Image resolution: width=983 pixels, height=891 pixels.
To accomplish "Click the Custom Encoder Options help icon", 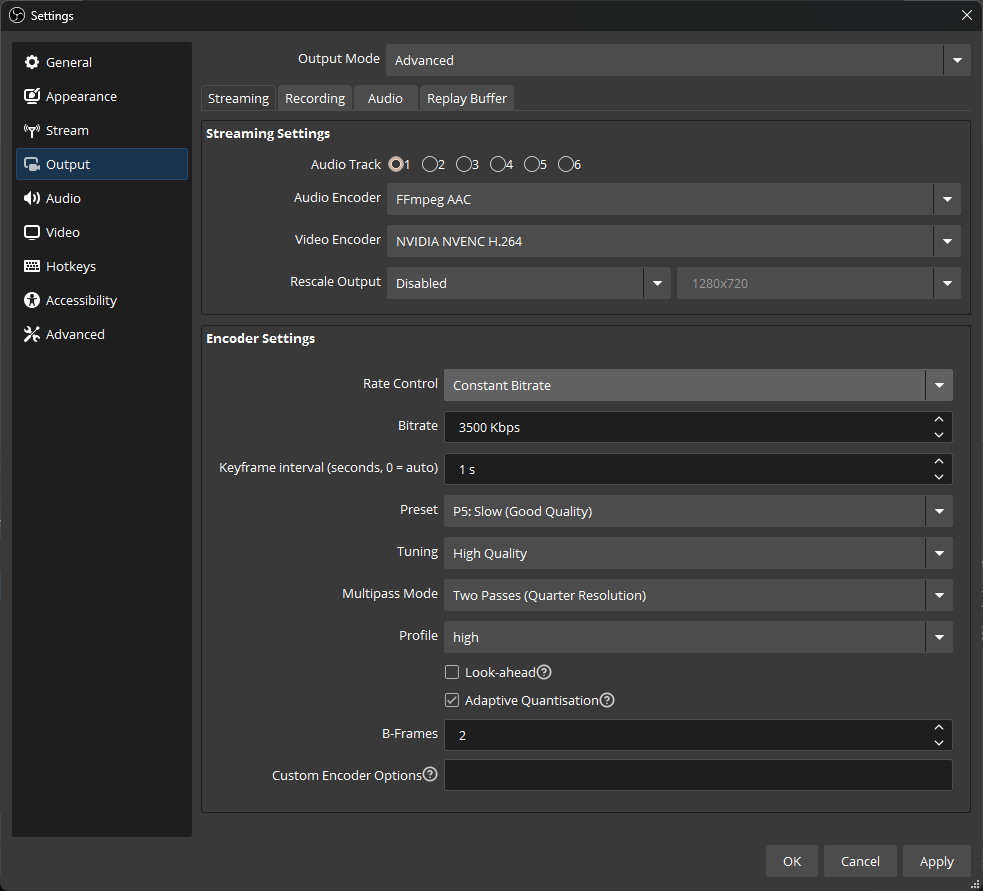I will (430, 774).
